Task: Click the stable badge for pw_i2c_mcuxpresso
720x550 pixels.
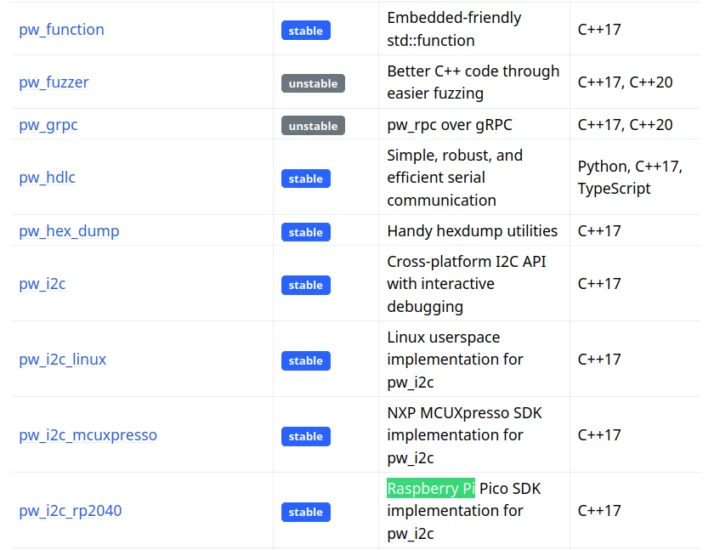Action: click(x=305, y=436)
